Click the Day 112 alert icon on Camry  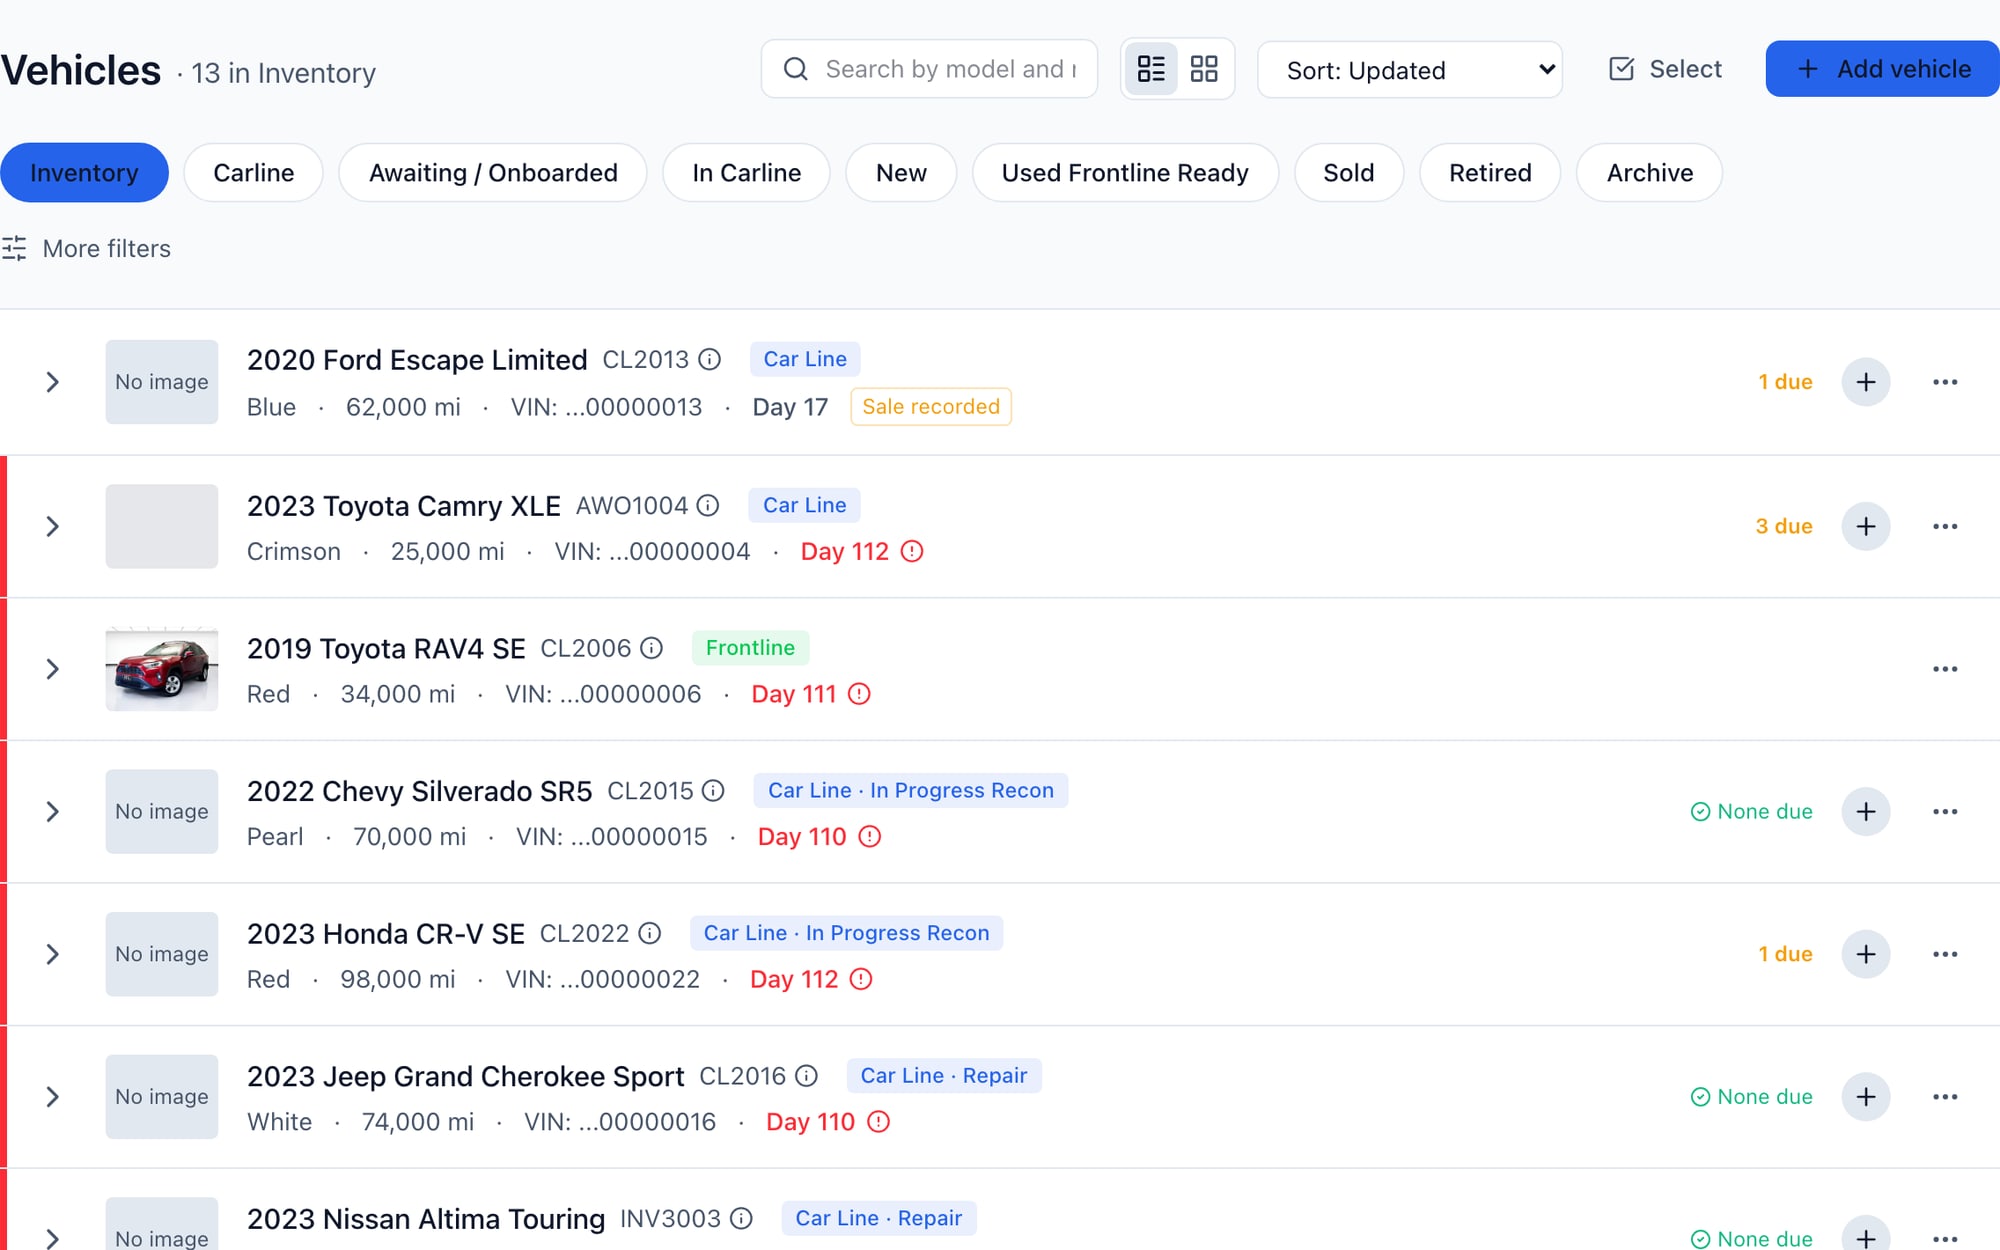click(x=912, y=551)
